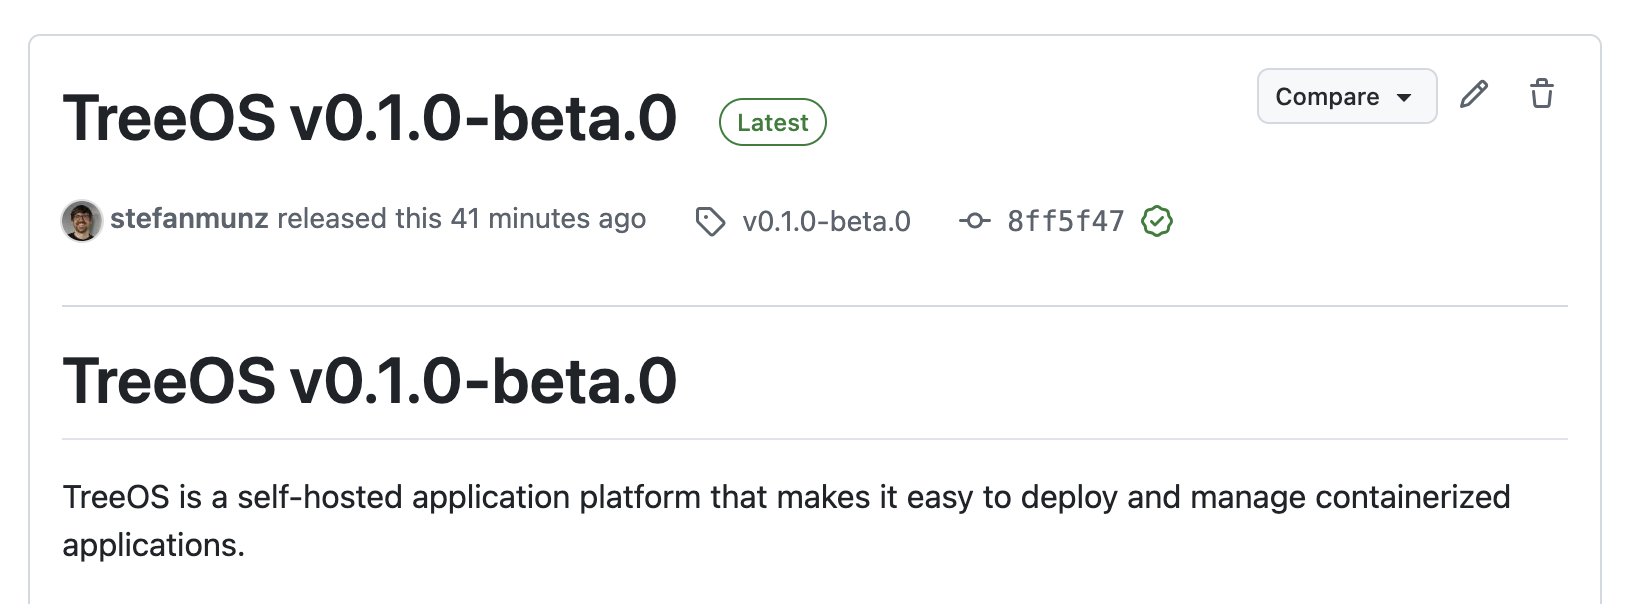
Task: Click the 8ff5f47 commit link
Action: pyautogui.click(x=1064, y=221)
